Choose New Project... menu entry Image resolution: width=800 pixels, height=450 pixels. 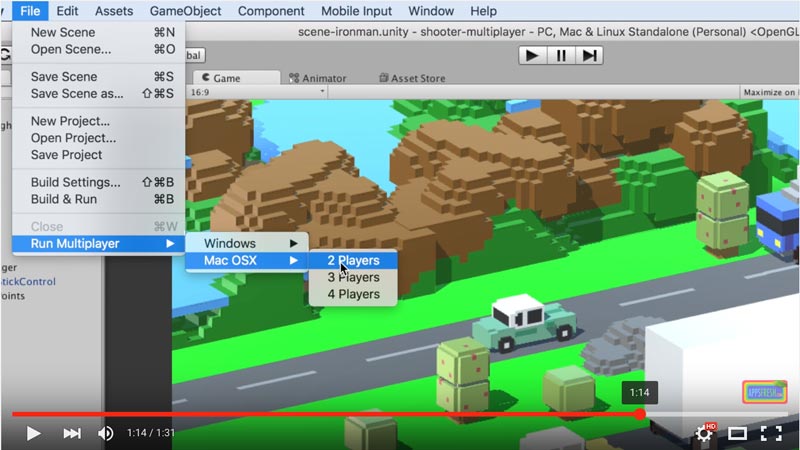point(99,121)
